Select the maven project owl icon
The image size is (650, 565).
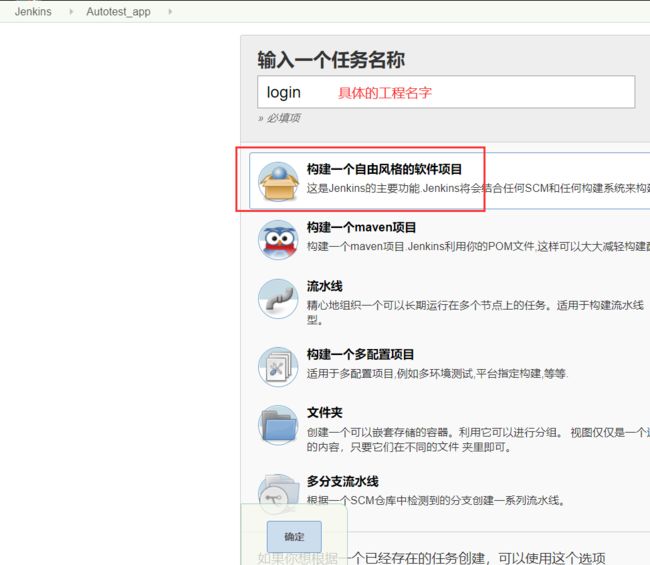tap(278, 240)
